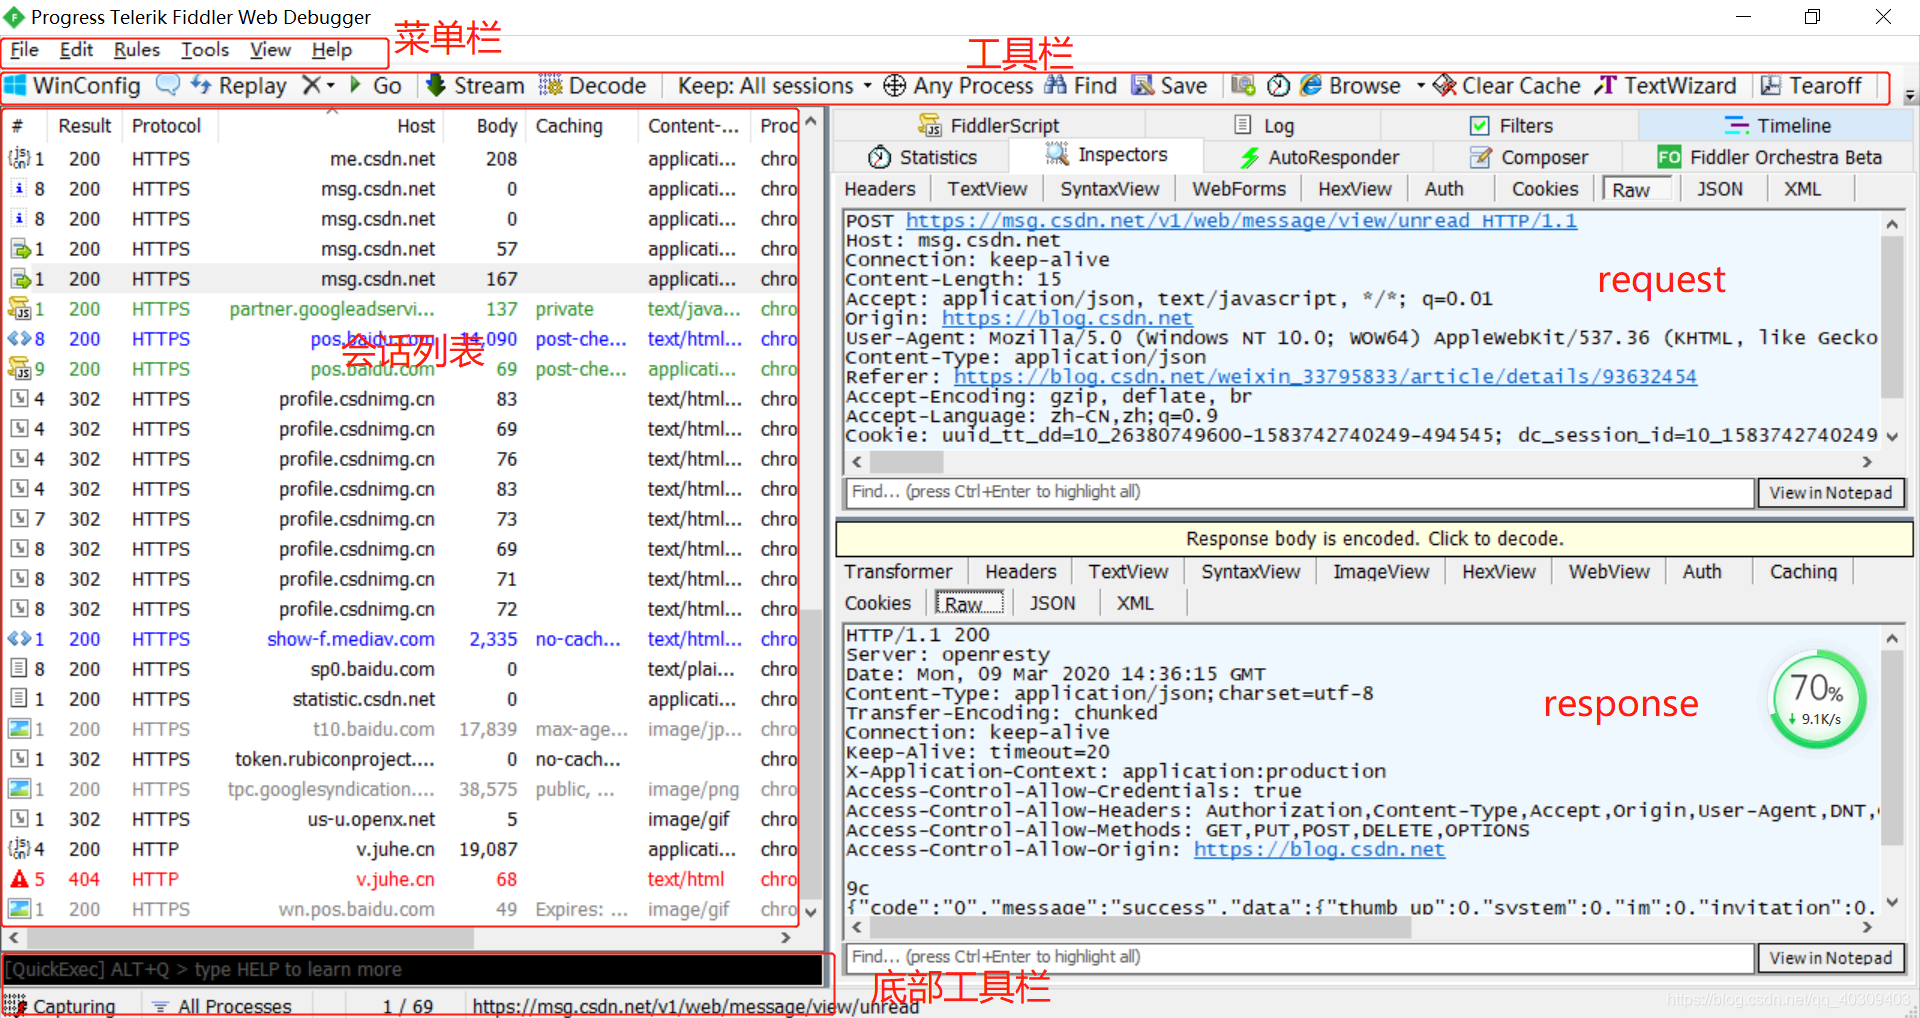The width and height of the screenshot is (1920, 1018).
Task: Sort sessions by Result column header
Action: pos(84,126)
